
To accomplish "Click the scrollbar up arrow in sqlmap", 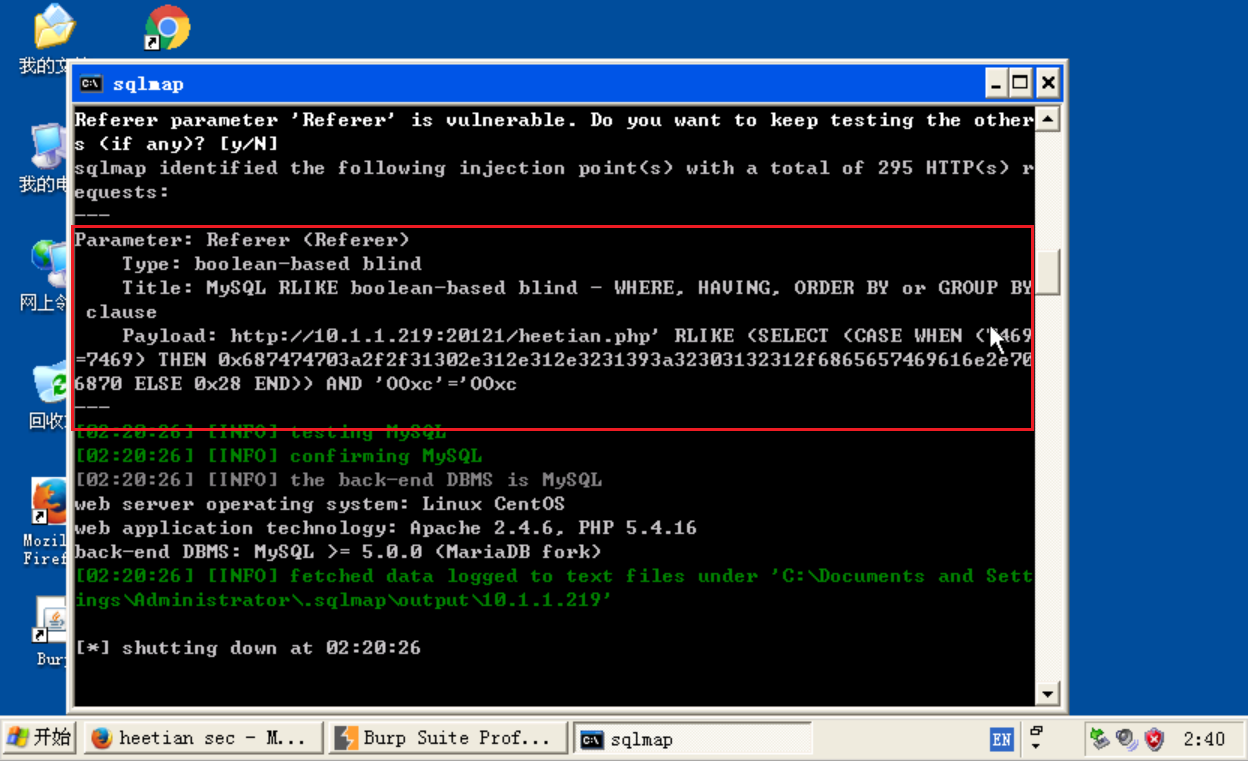I will point(1047,120).
